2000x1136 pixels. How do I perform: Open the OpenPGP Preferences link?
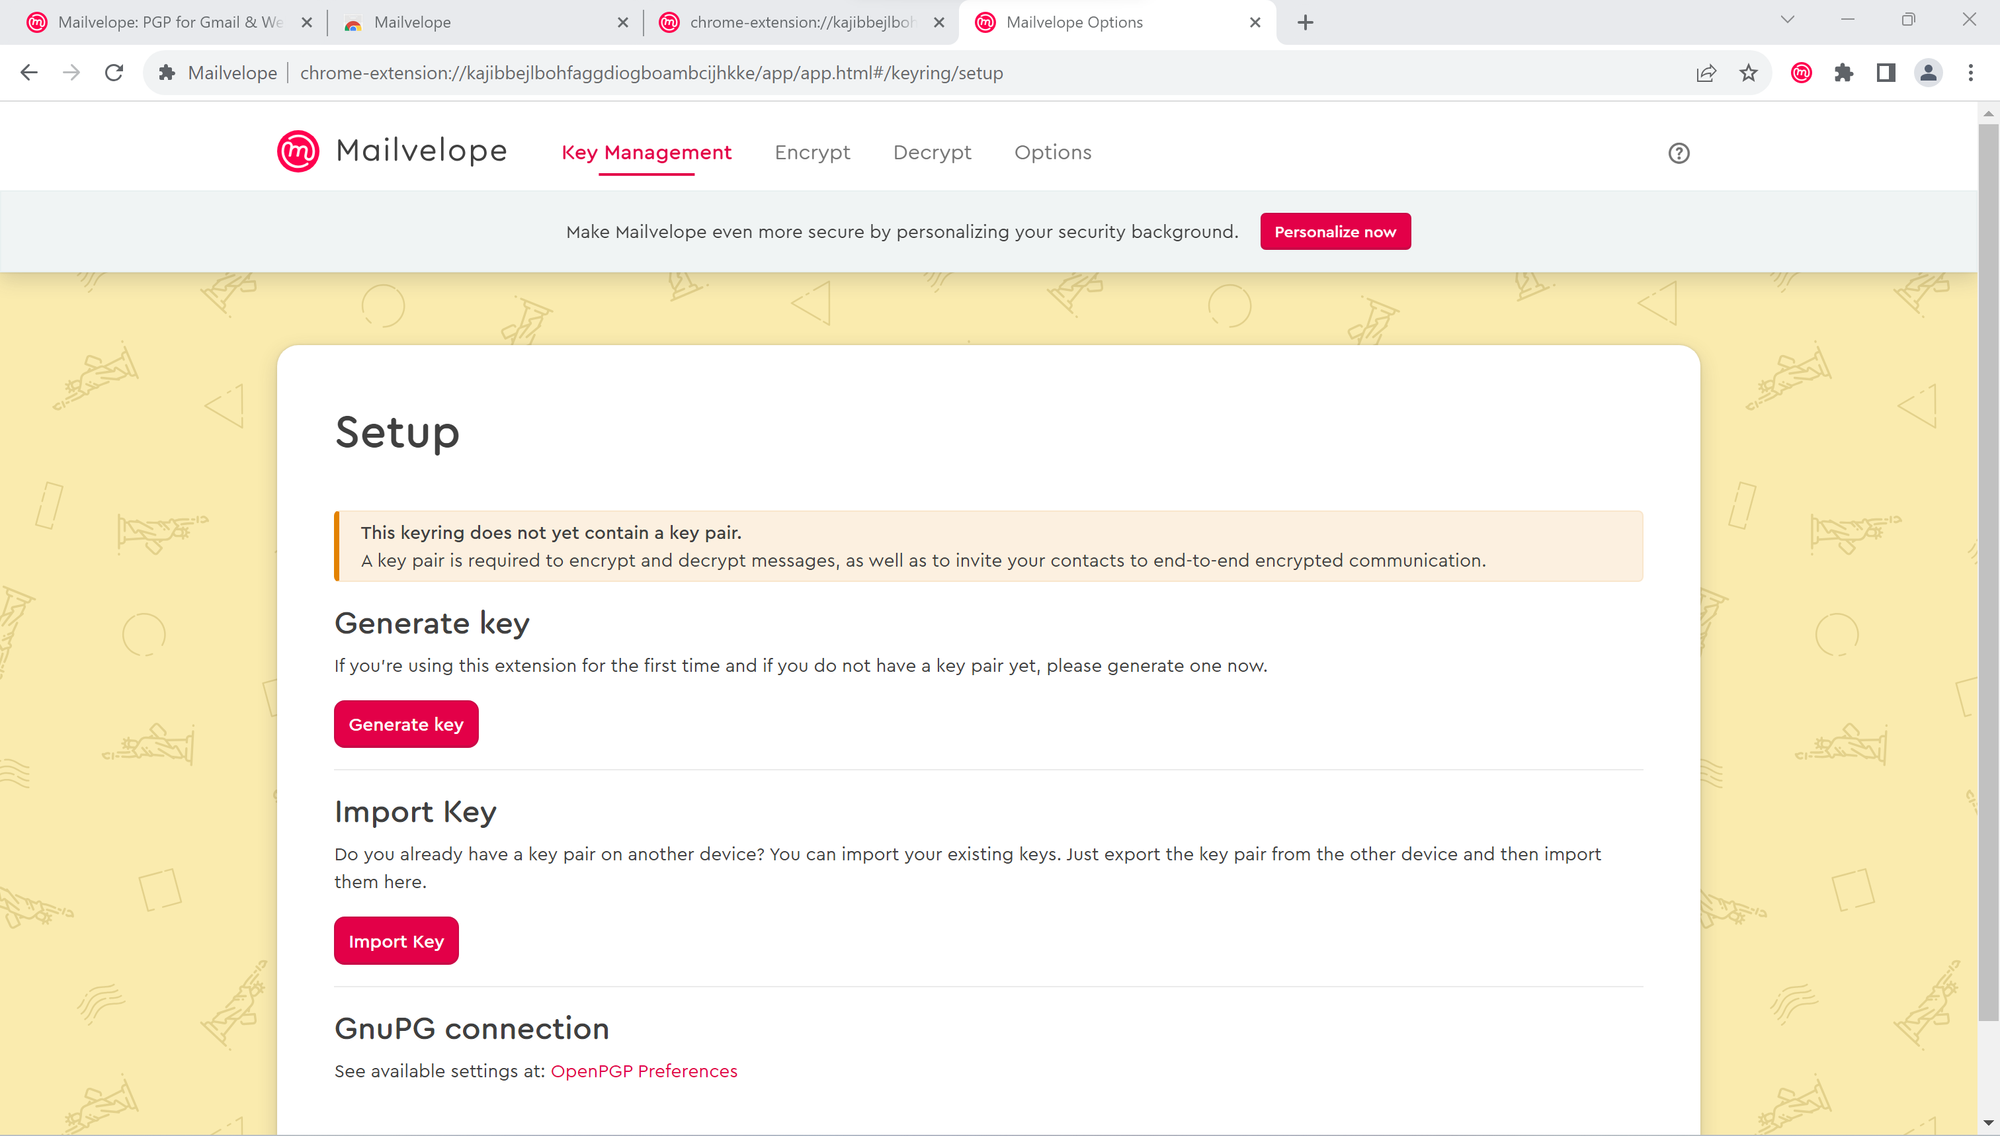click(644, 1071)
